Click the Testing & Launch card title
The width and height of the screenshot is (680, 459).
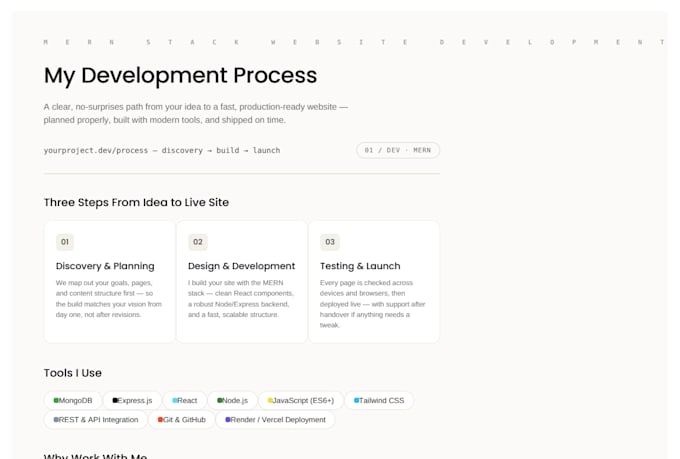[360, 266]
